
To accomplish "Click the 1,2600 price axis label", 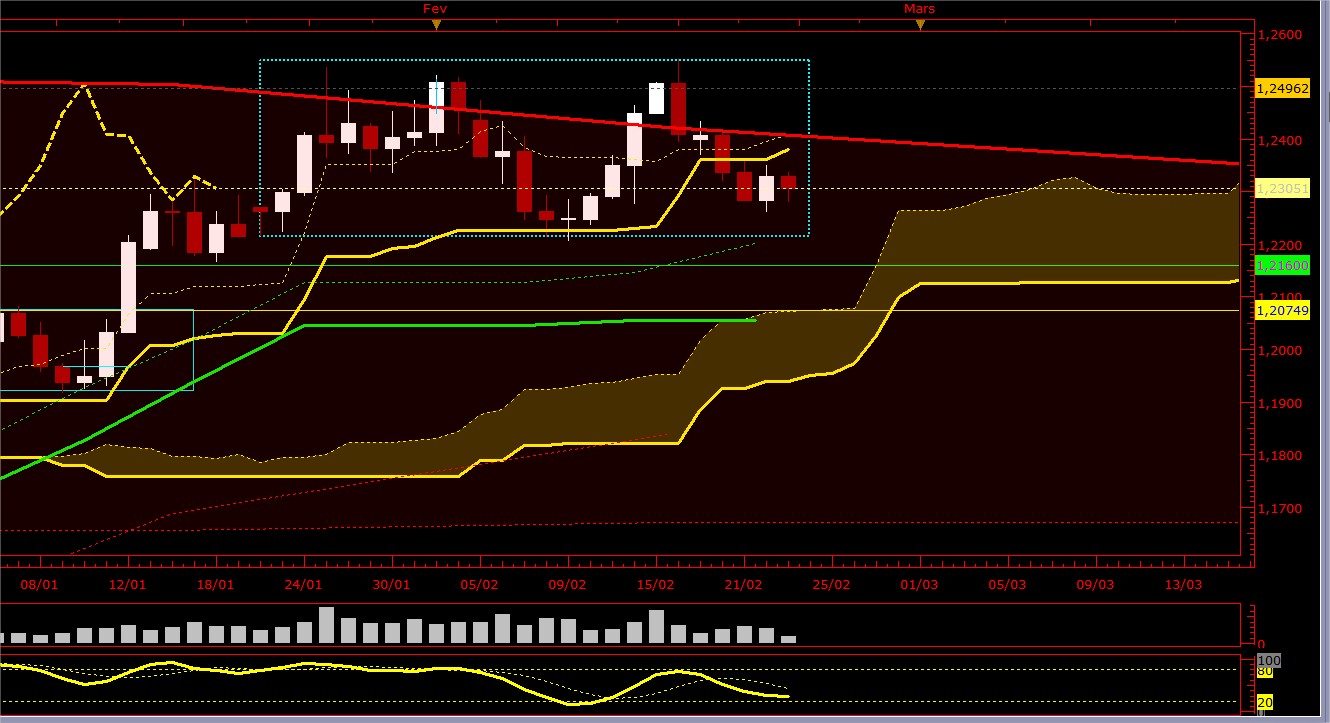I will (1281, 35).
